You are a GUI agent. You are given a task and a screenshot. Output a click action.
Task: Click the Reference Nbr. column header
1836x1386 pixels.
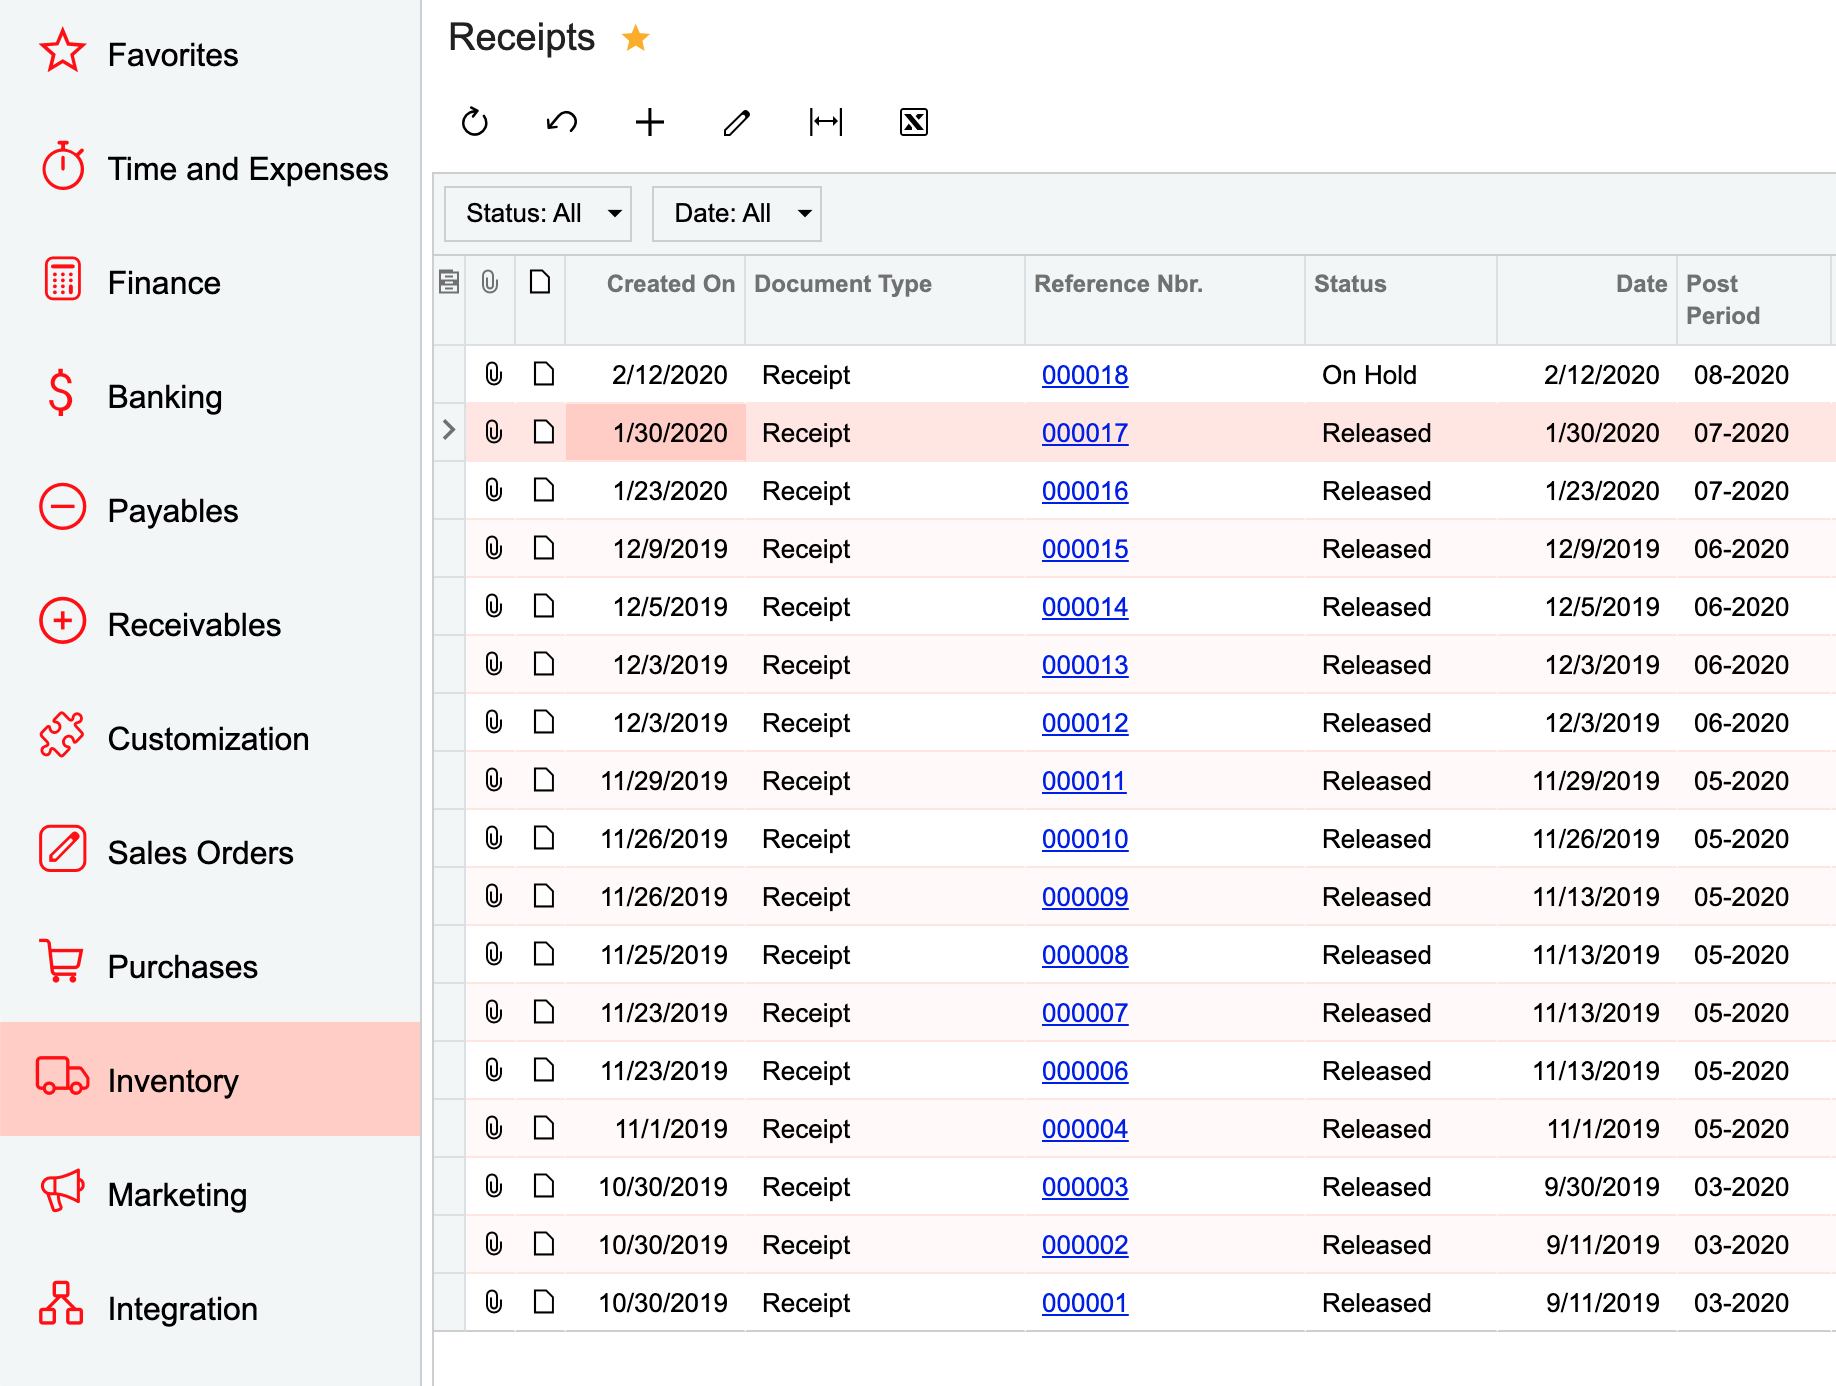(x=1118, y=284)
